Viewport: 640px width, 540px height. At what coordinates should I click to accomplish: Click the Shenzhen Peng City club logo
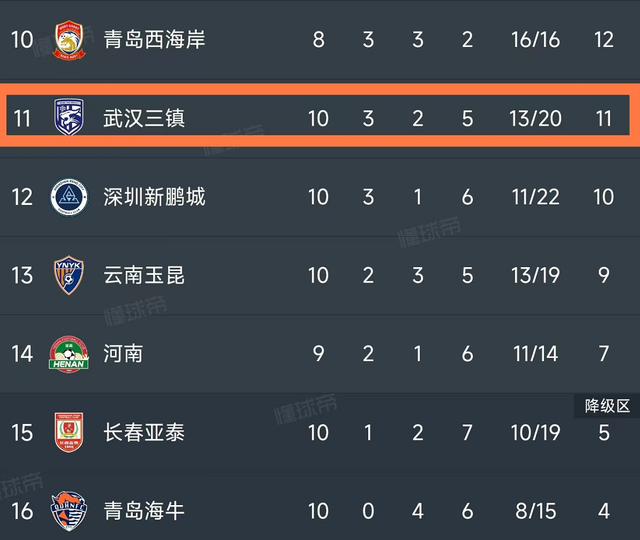70,197
